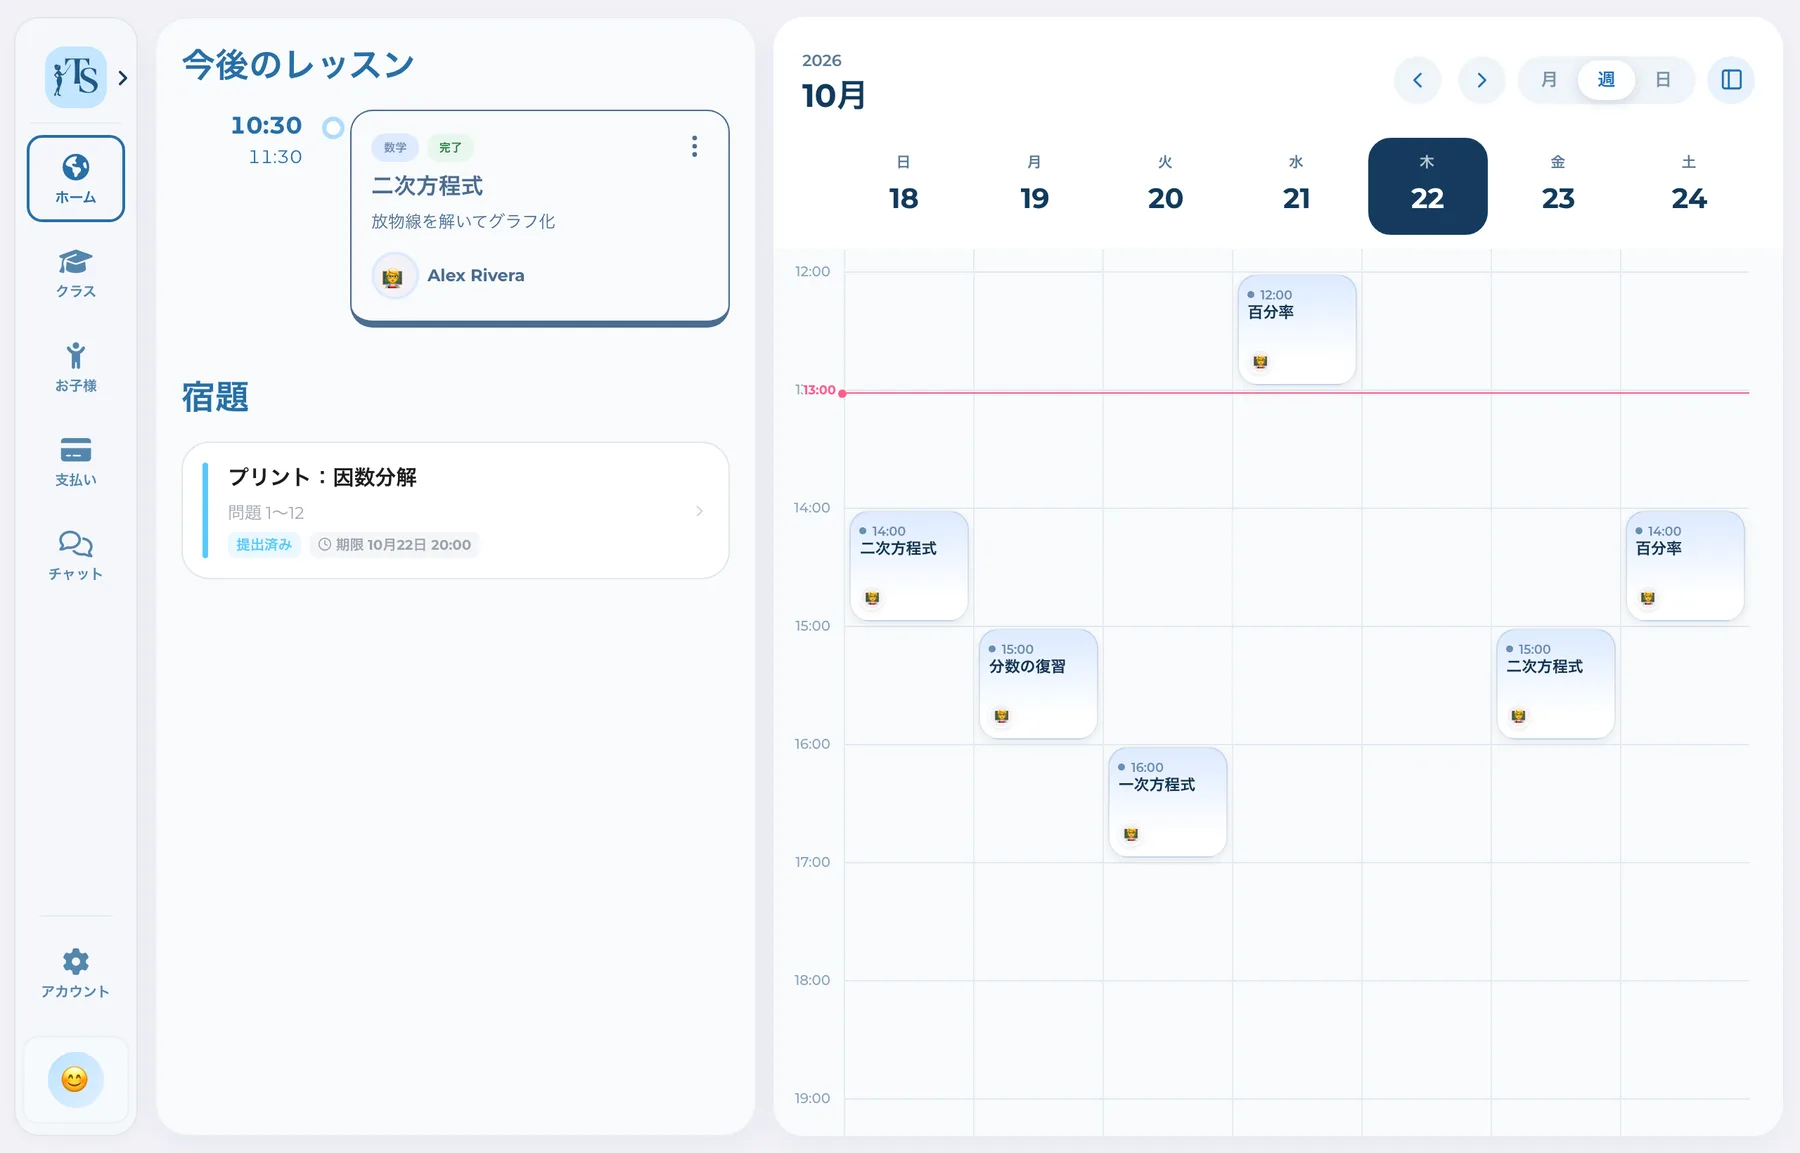Click the tutor avatar on 分数の復習 event
This screenshot has height=1153, width=1800.
tap(1002, 716)
